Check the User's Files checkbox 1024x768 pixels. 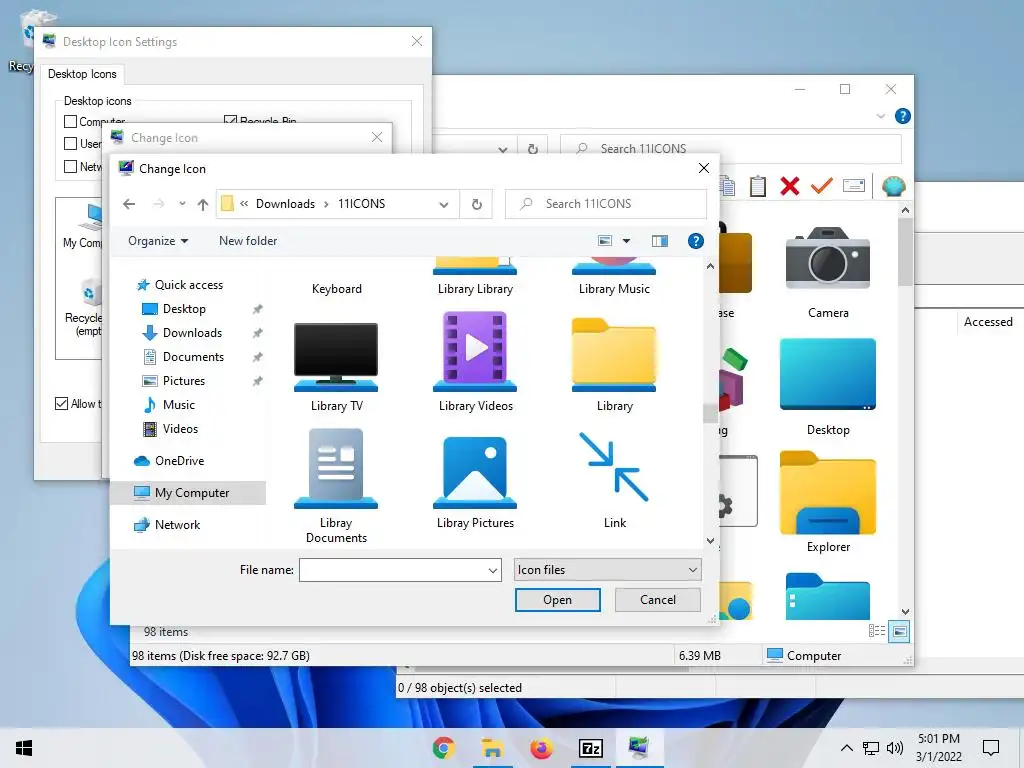71,144
